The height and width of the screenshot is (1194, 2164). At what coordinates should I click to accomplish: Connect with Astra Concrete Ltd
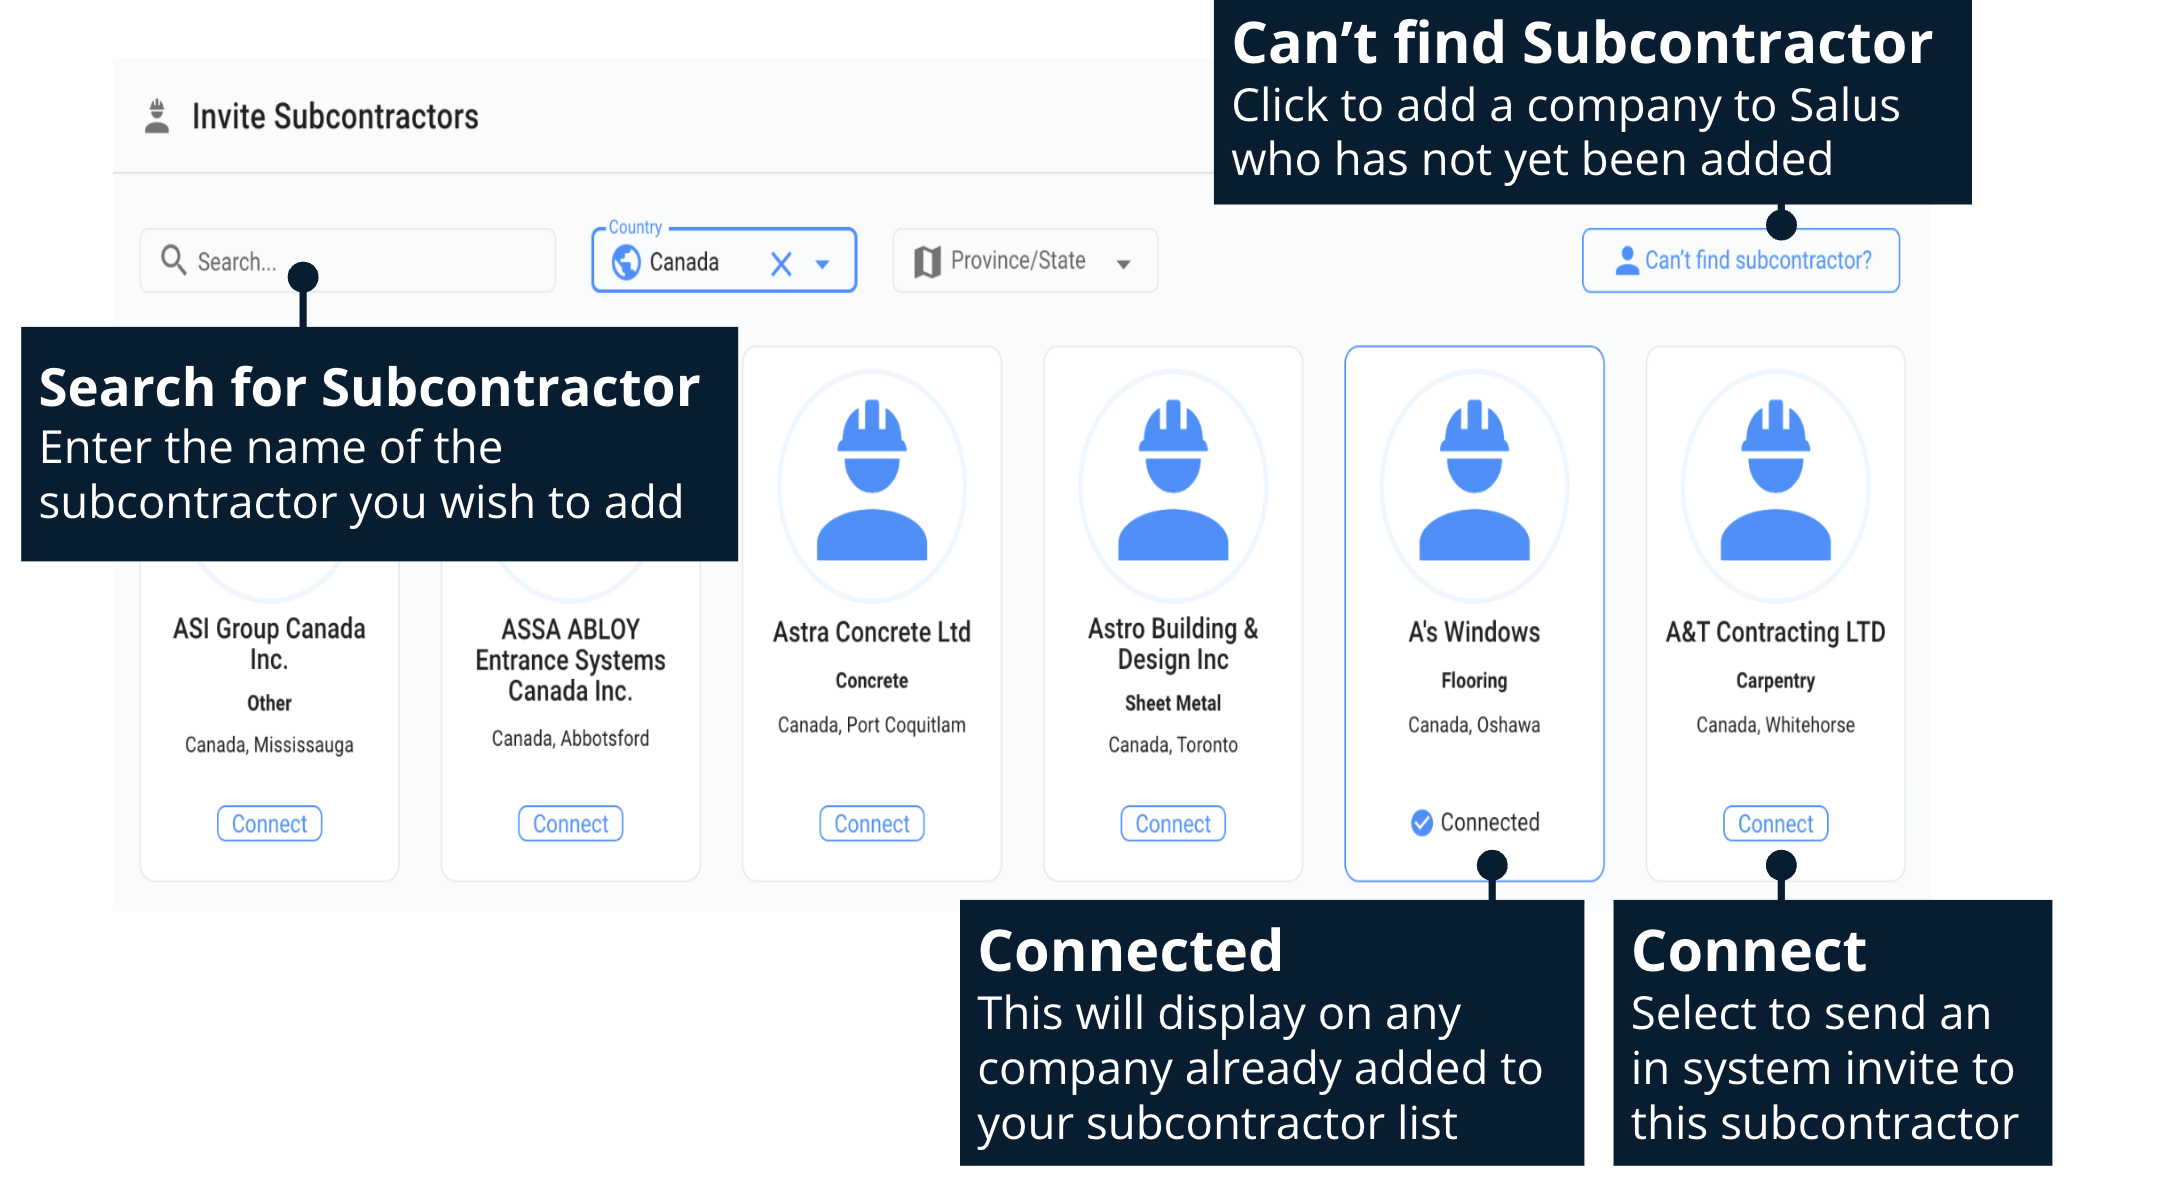coord(872,824)
